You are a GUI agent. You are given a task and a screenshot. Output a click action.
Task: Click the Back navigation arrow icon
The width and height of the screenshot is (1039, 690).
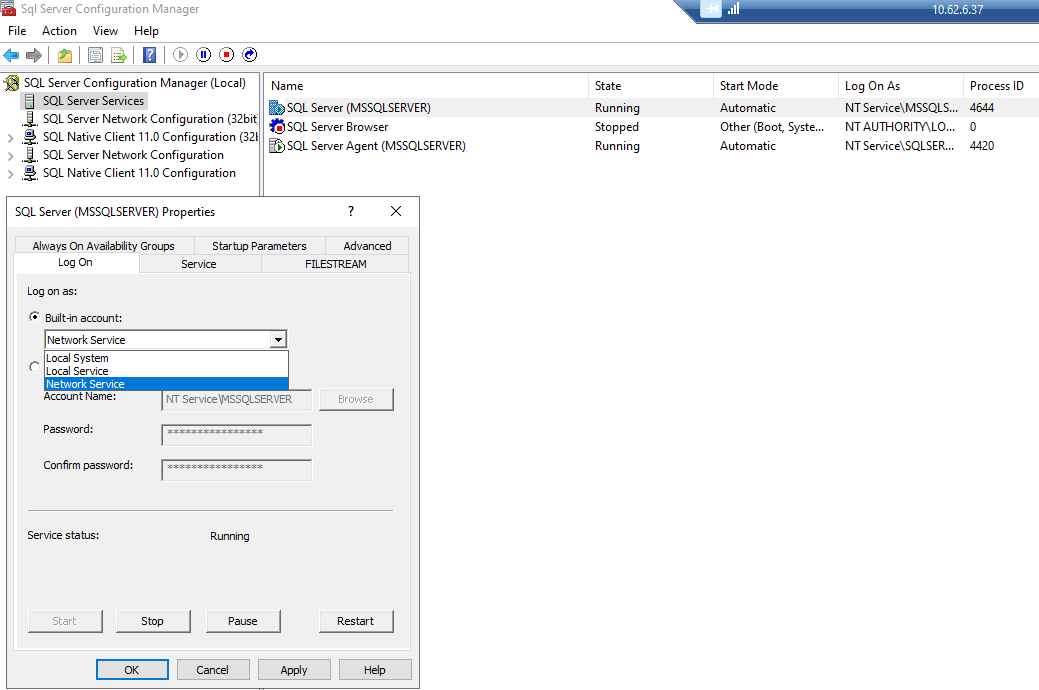point(10,55)
